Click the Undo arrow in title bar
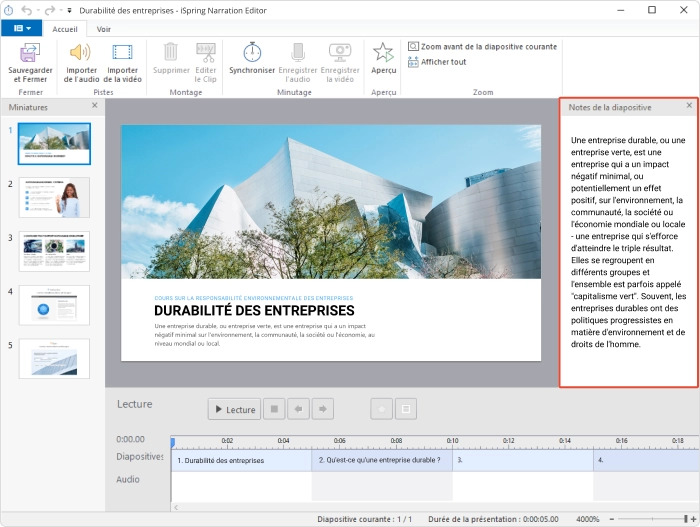700x527 pixels. [x=27, y=10]
